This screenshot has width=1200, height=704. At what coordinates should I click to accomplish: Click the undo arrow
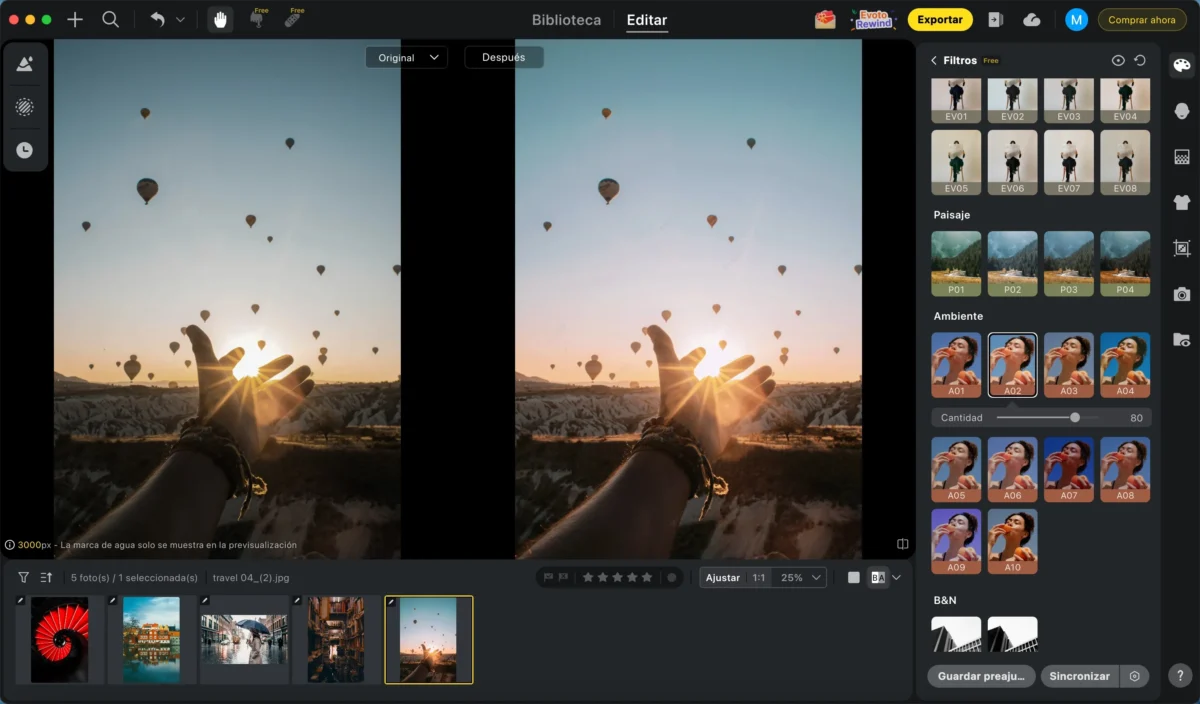[x=158, y=19]
